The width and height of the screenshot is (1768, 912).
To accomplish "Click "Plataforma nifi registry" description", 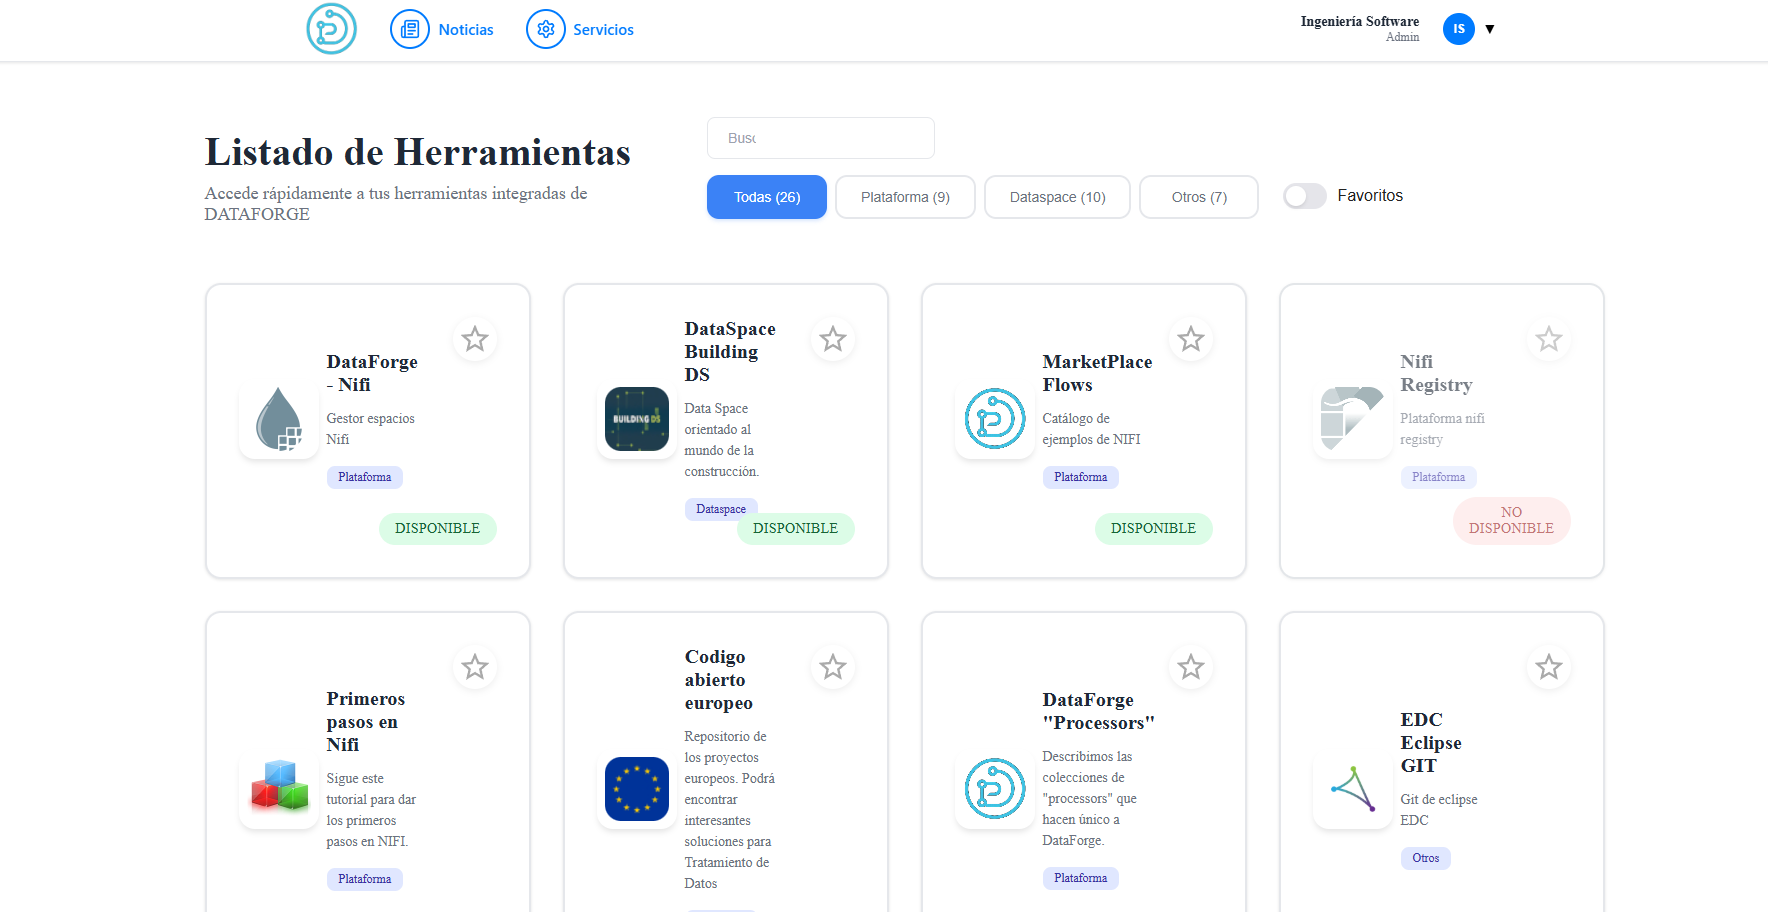I will [1442, 429].
